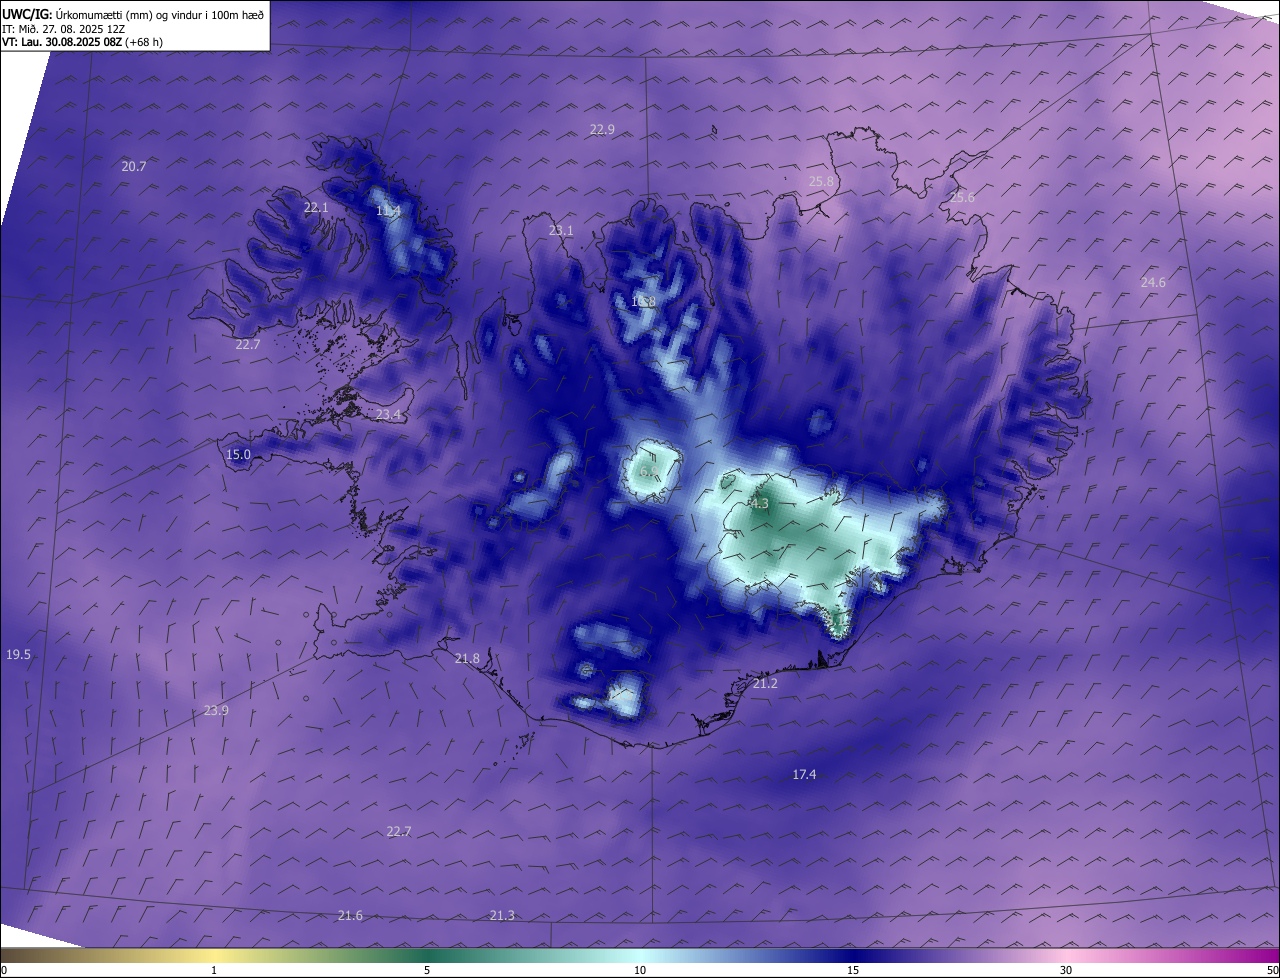Click the value label 11.4
1280x978 pixels.
tap(388, 211)
